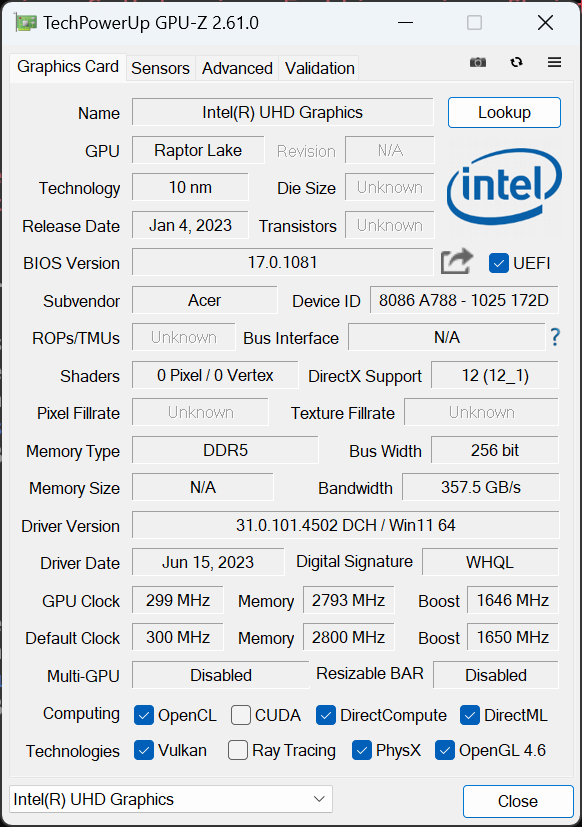Click the Driver Version field
Image resolution: width=582 pixels, height=827 pixels.
[x=345, y=525]
